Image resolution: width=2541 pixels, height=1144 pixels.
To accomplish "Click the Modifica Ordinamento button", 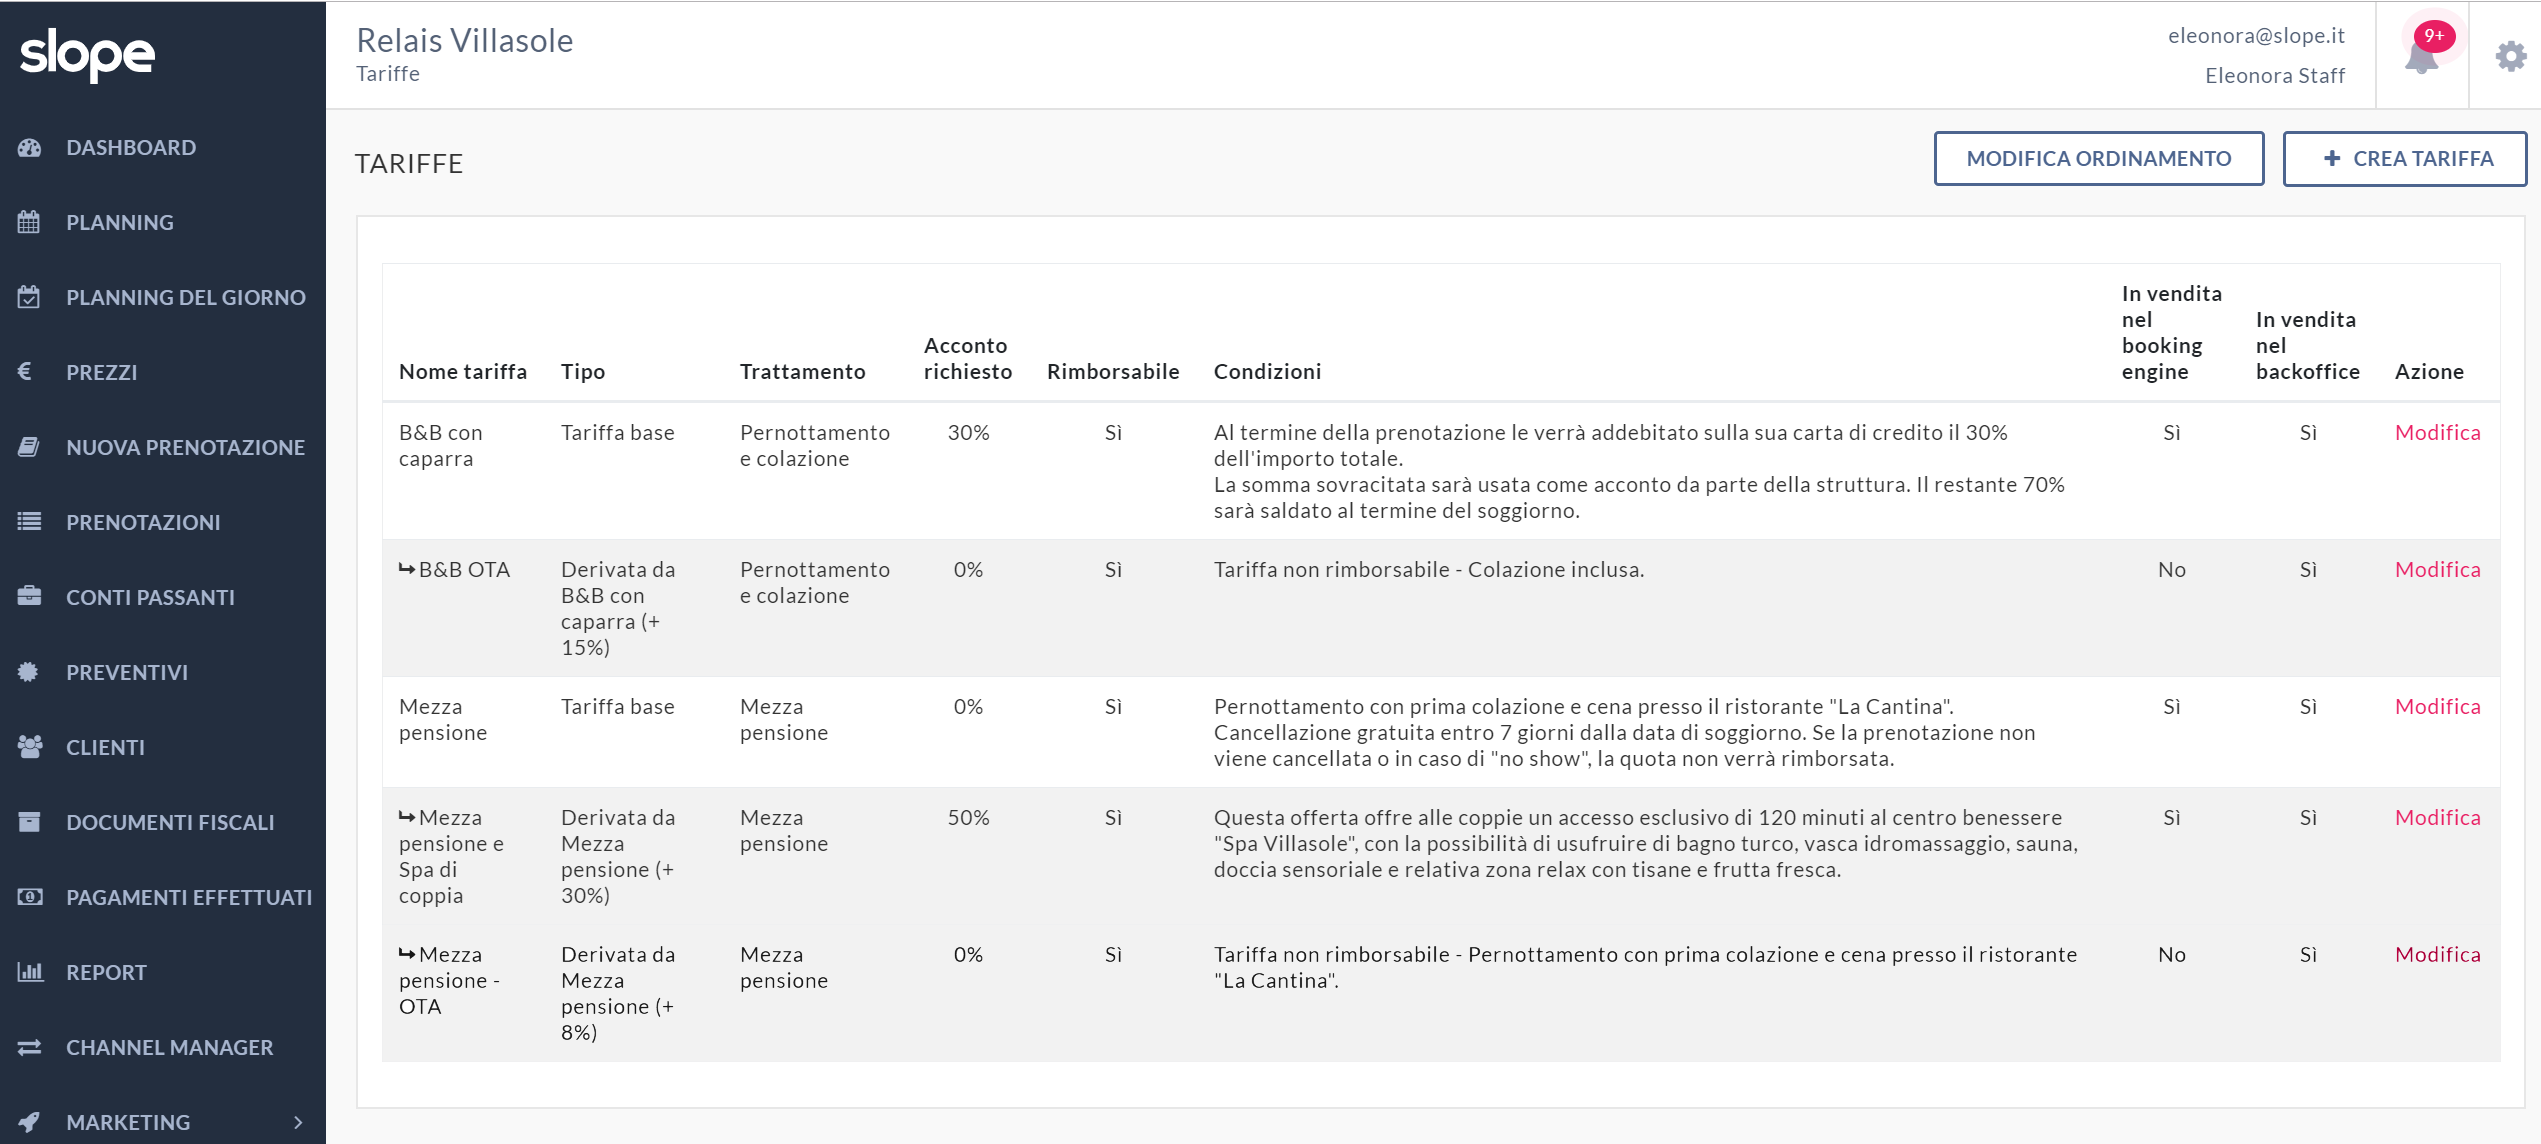I will [2098, 159].
